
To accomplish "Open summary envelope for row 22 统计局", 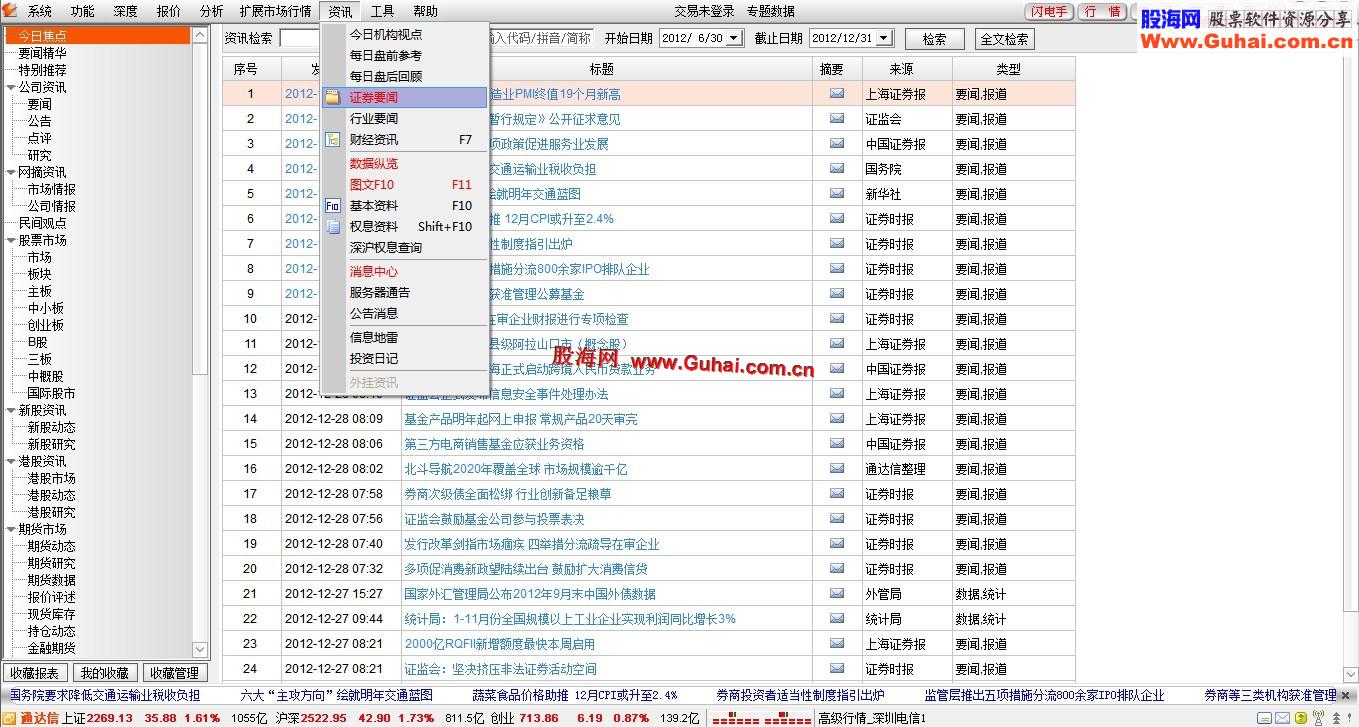I will point(837,618).
